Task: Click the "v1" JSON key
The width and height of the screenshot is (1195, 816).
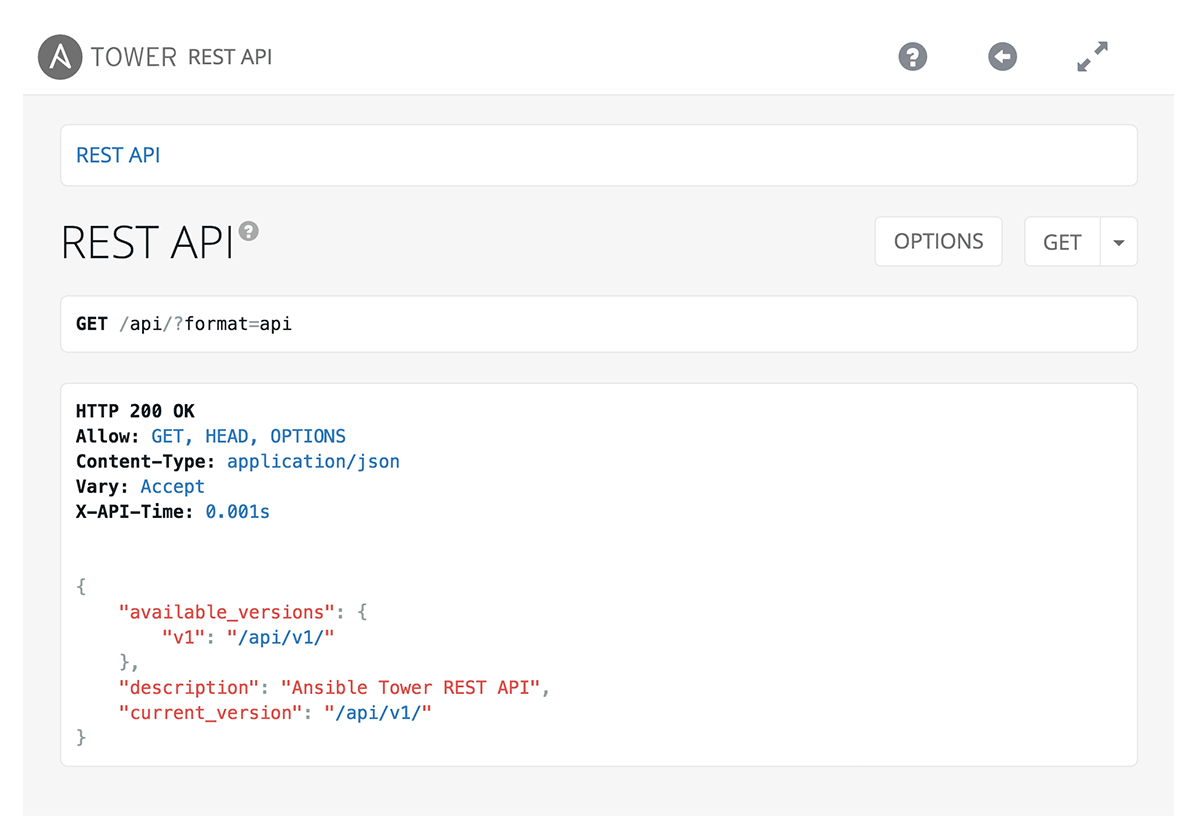Action: pyautogui.click(x=183, y=637)
